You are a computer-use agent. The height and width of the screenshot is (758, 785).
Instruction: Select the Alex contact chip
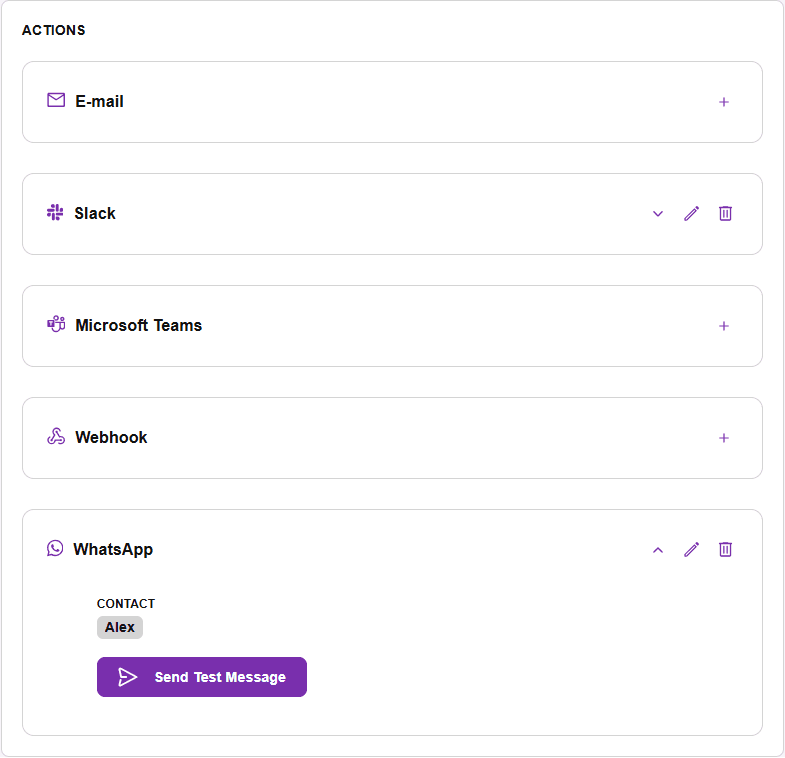[120, 627]
